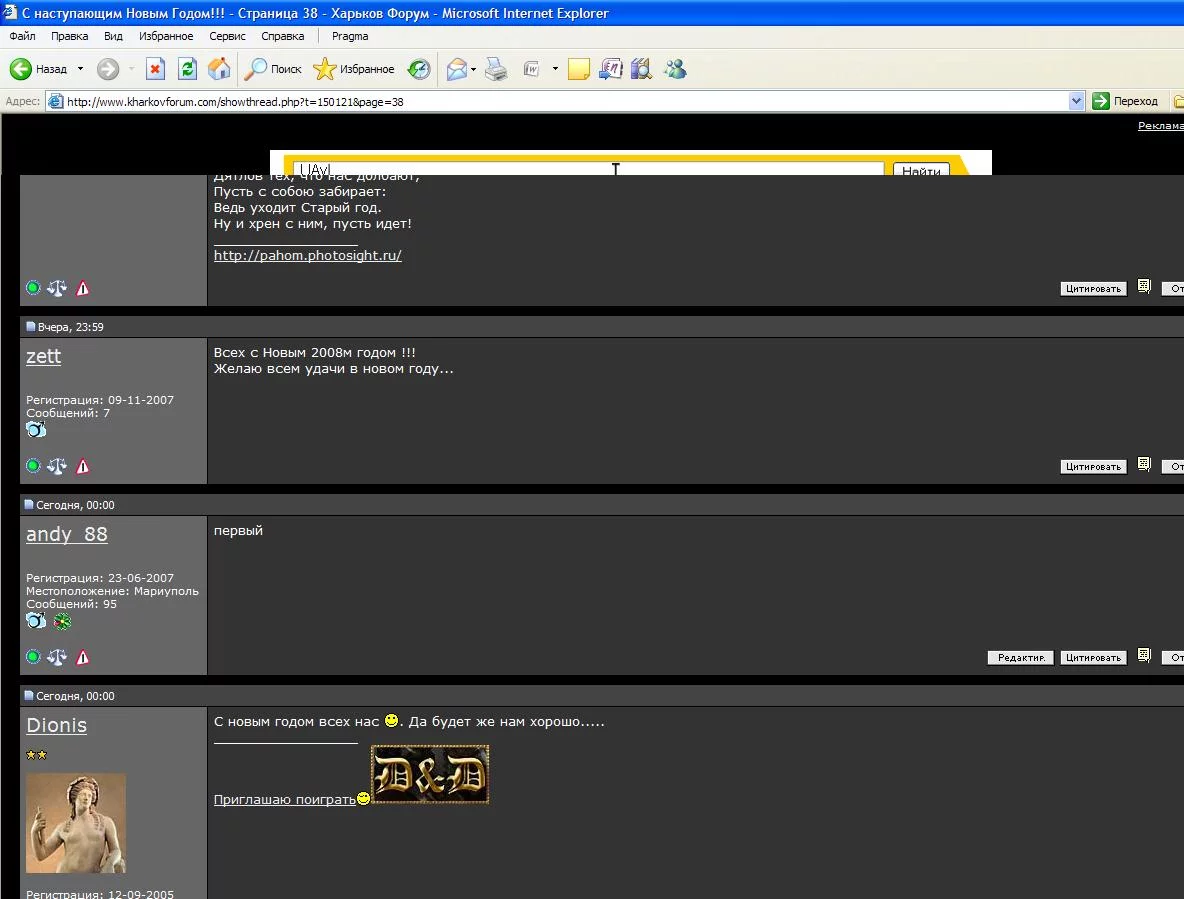
Task: Click the post icon next to Вчера, 23:59
Action: tap(30, 326)
